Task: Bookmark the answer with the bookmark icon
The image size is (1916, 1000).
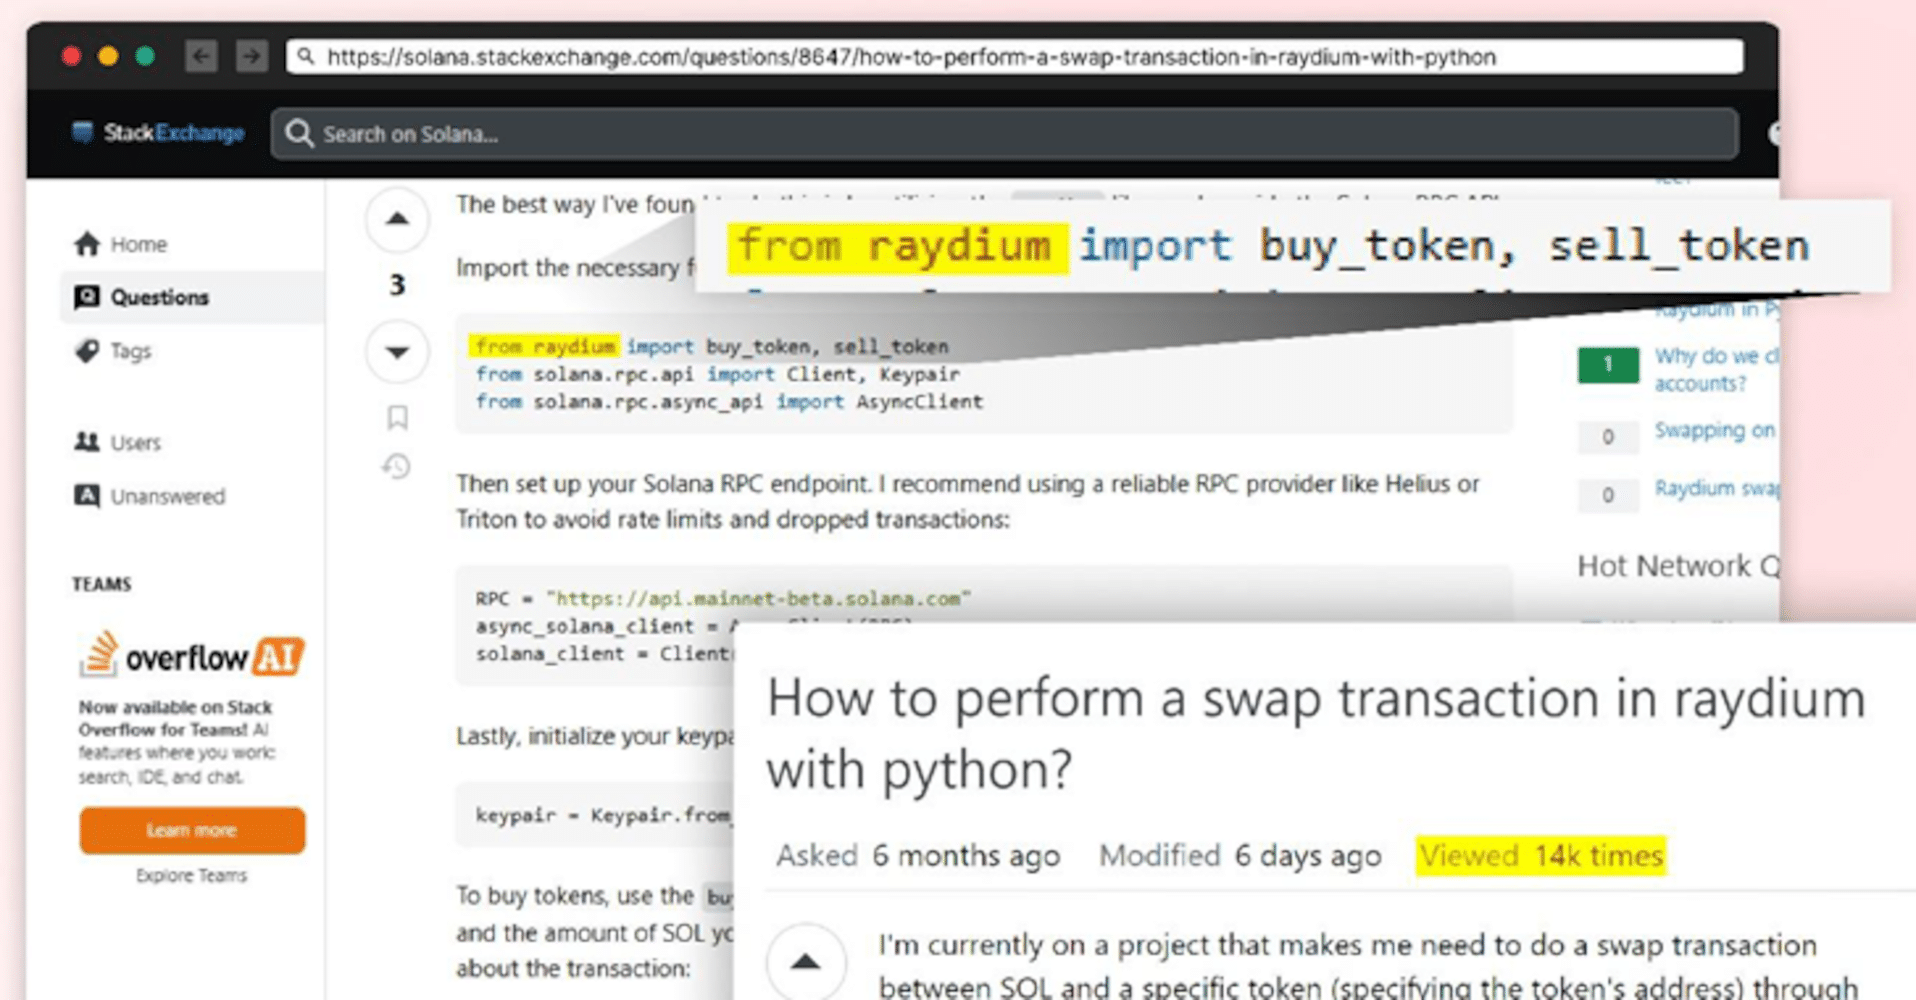Action: (x=397, y=418)
